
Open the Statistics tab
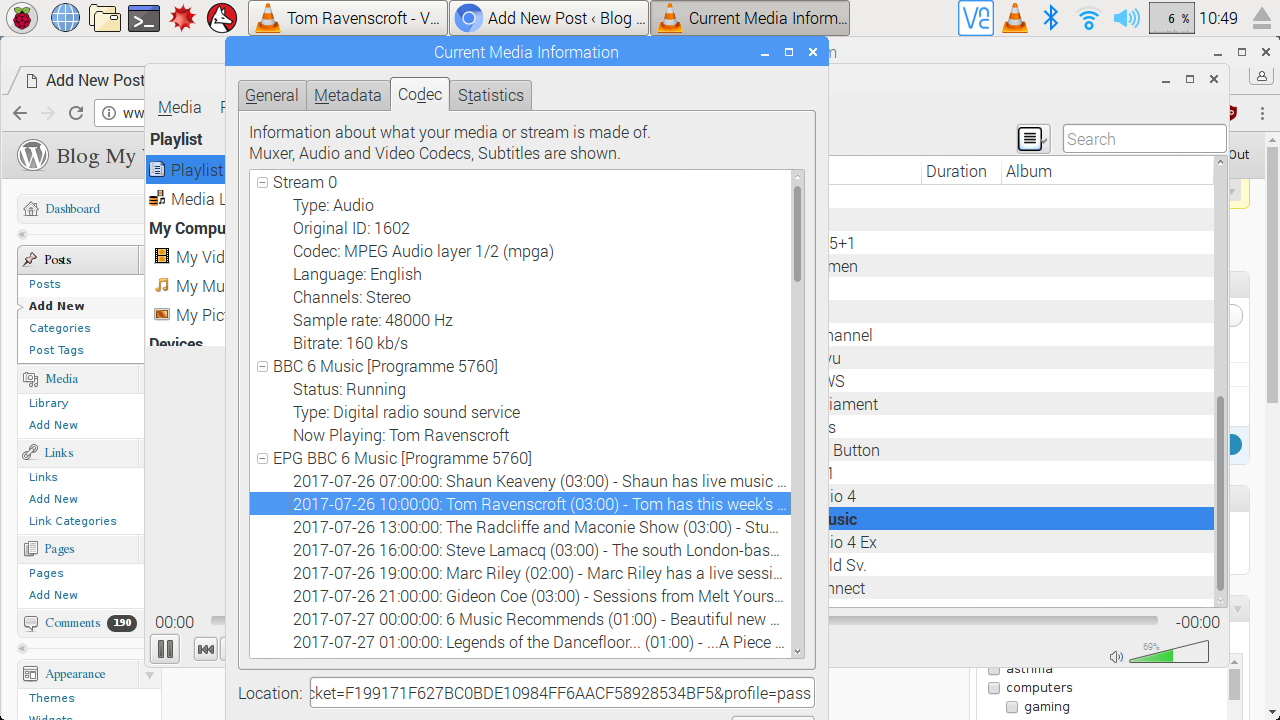pyautogui.click(x=490, y=95)
